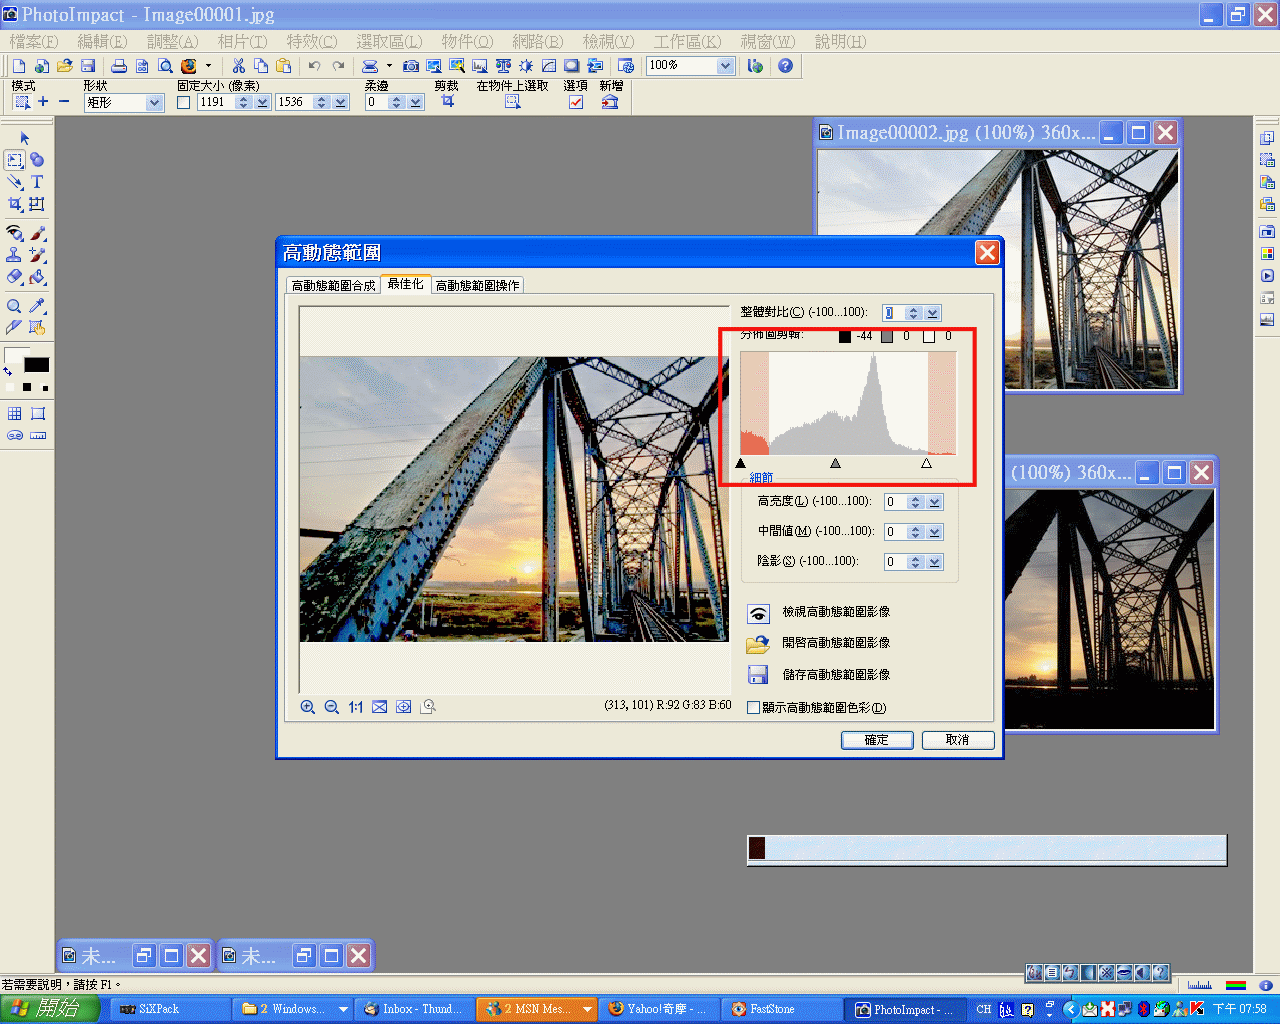
Task: Open the 調整 menu
Action: point(173,42)
